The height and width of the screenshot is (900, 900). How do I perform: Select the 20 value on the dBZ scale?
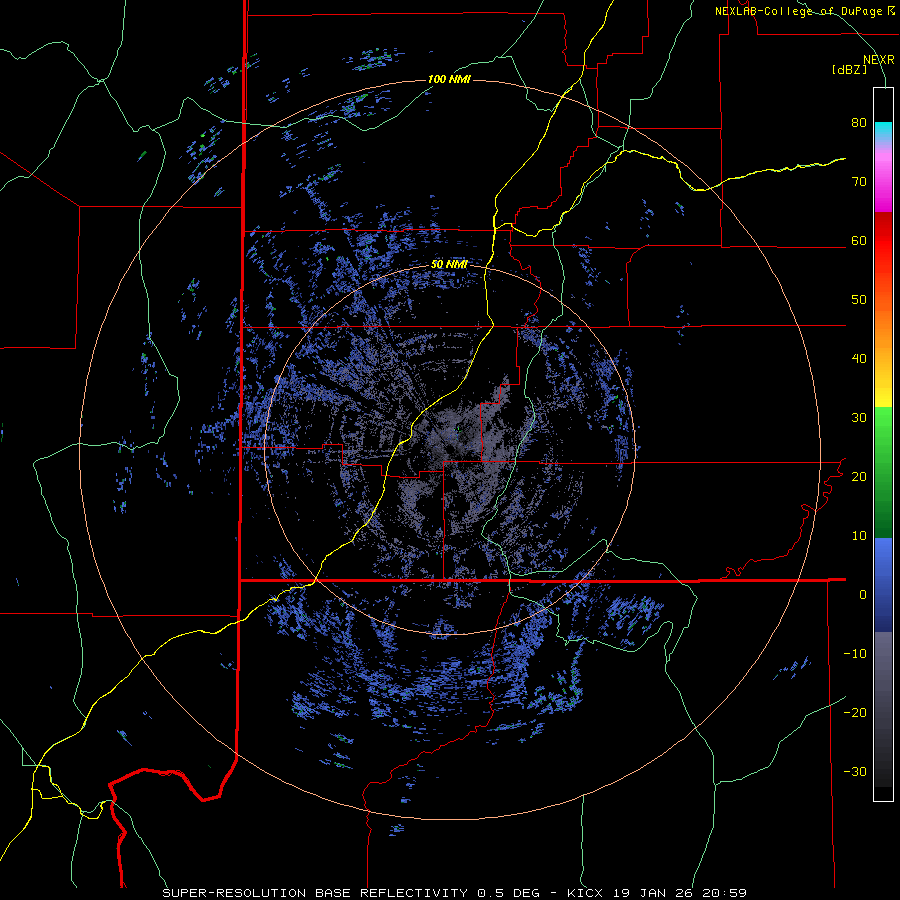click(x=859, y=477)
